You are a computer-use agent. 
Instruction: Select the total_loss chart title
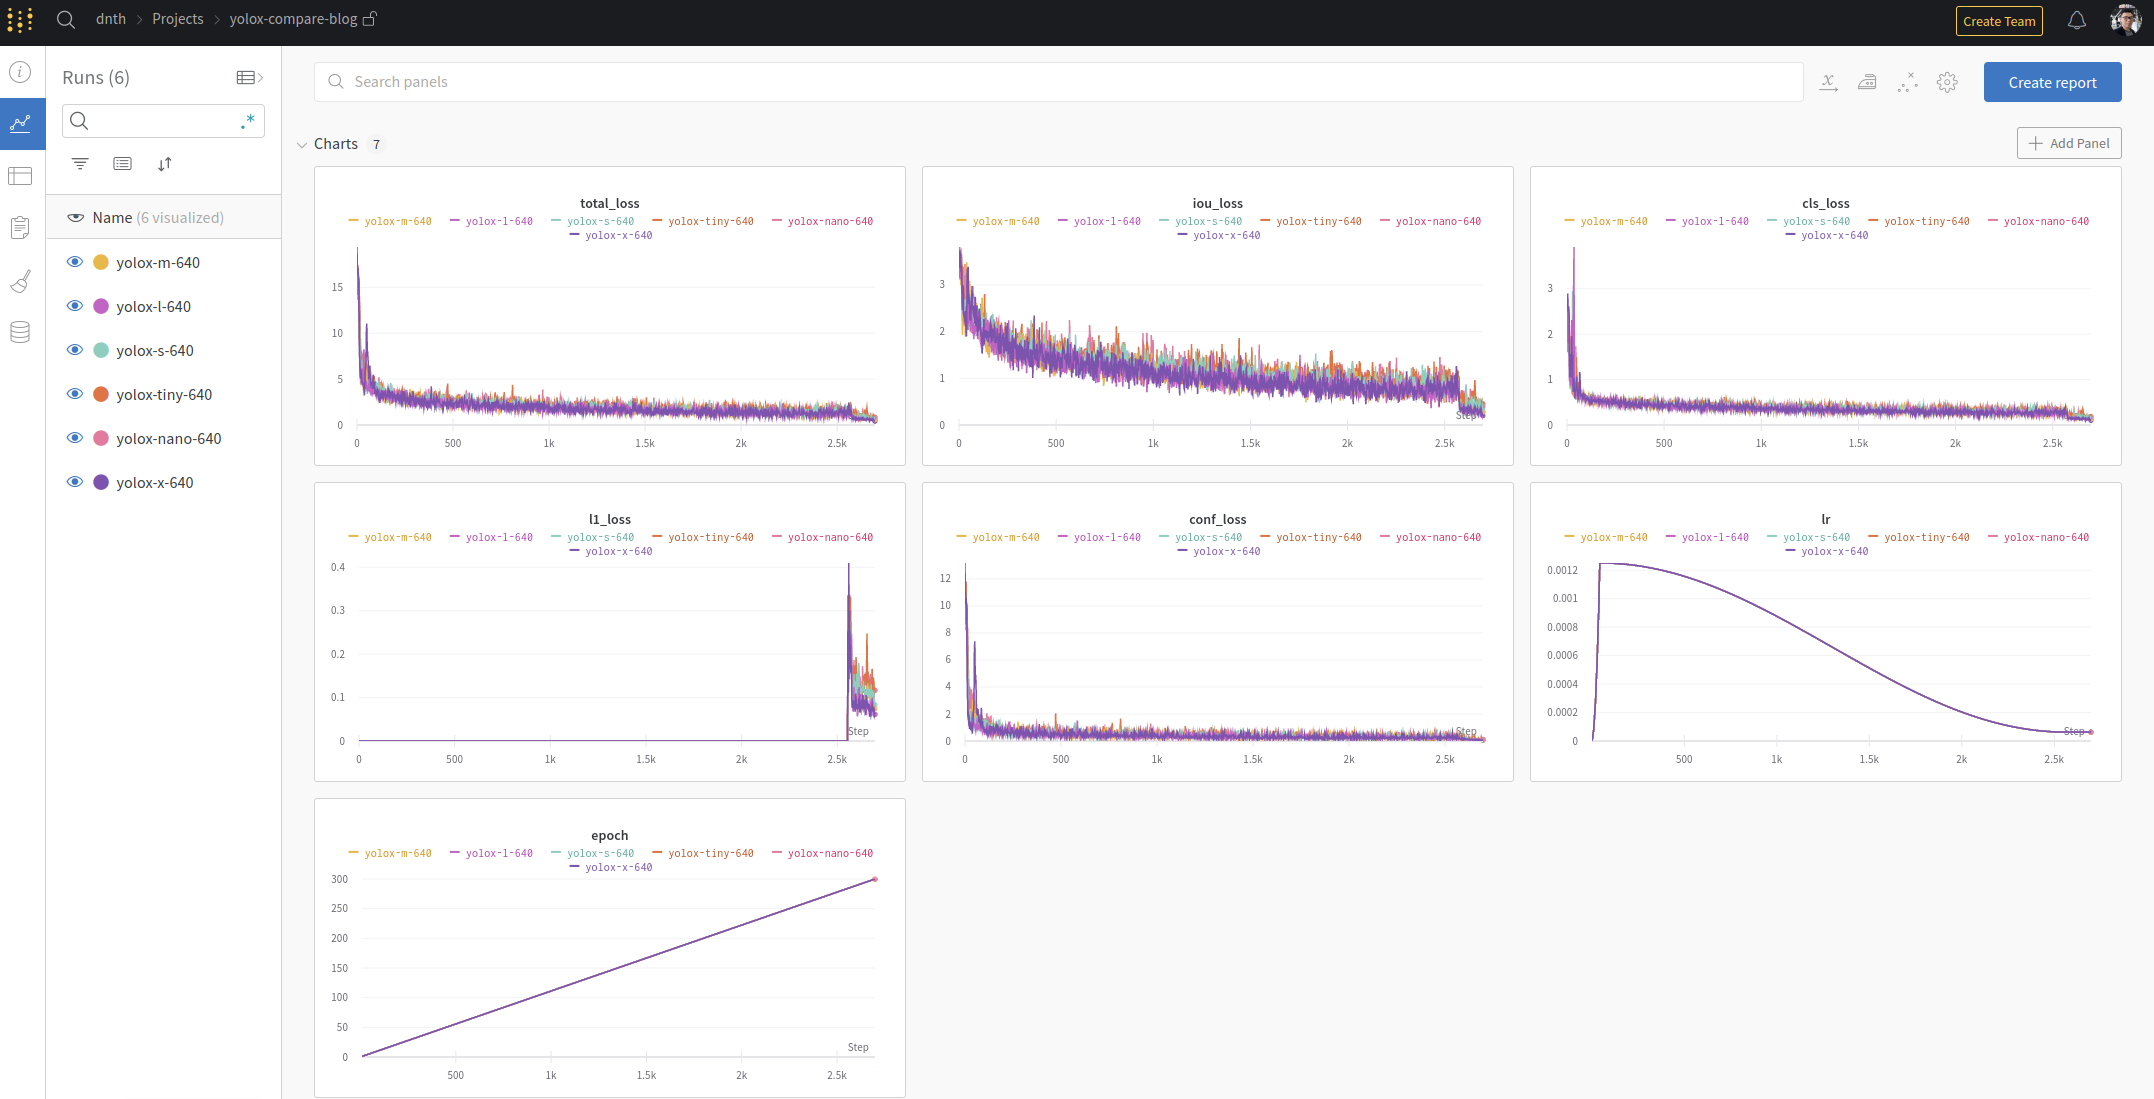point(610,203)
